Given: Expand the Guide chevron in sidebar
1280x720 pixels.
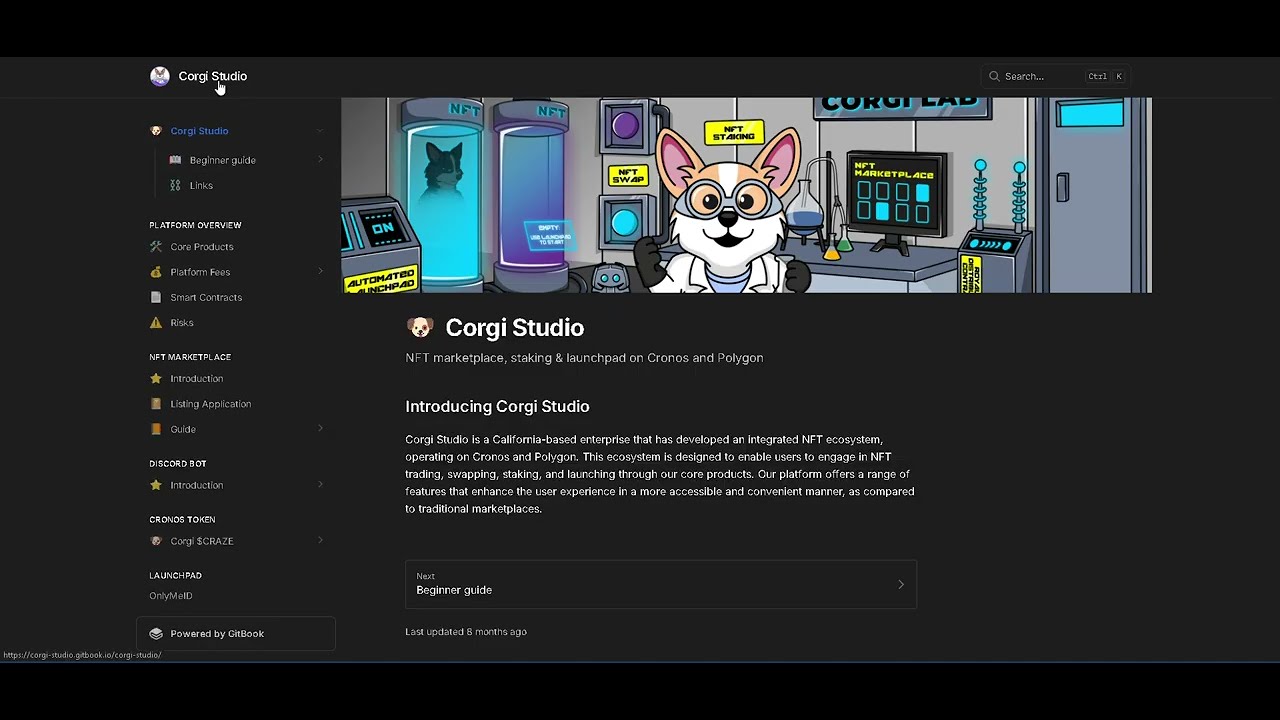Looking at the screenshot, I should [320, 429].
